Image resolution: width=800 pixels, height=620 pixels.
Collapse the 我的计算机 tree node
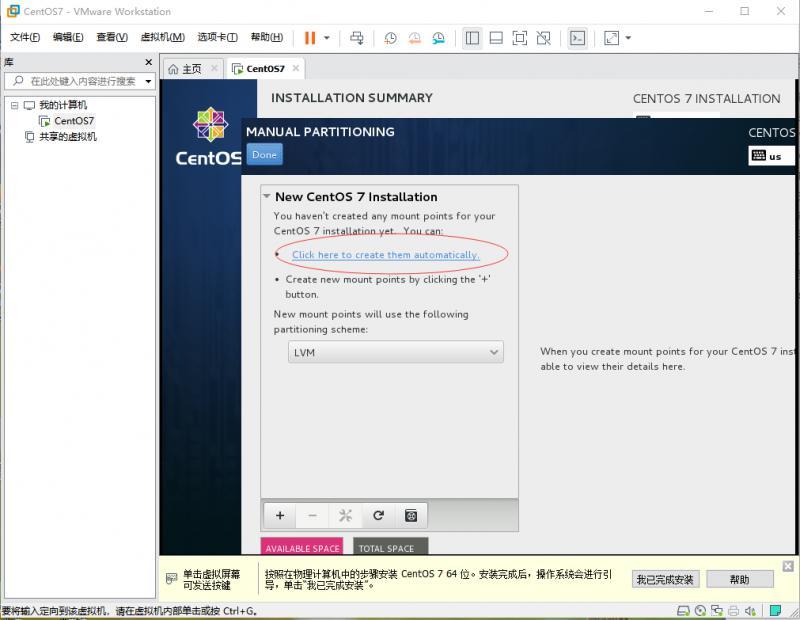(14, 105)
